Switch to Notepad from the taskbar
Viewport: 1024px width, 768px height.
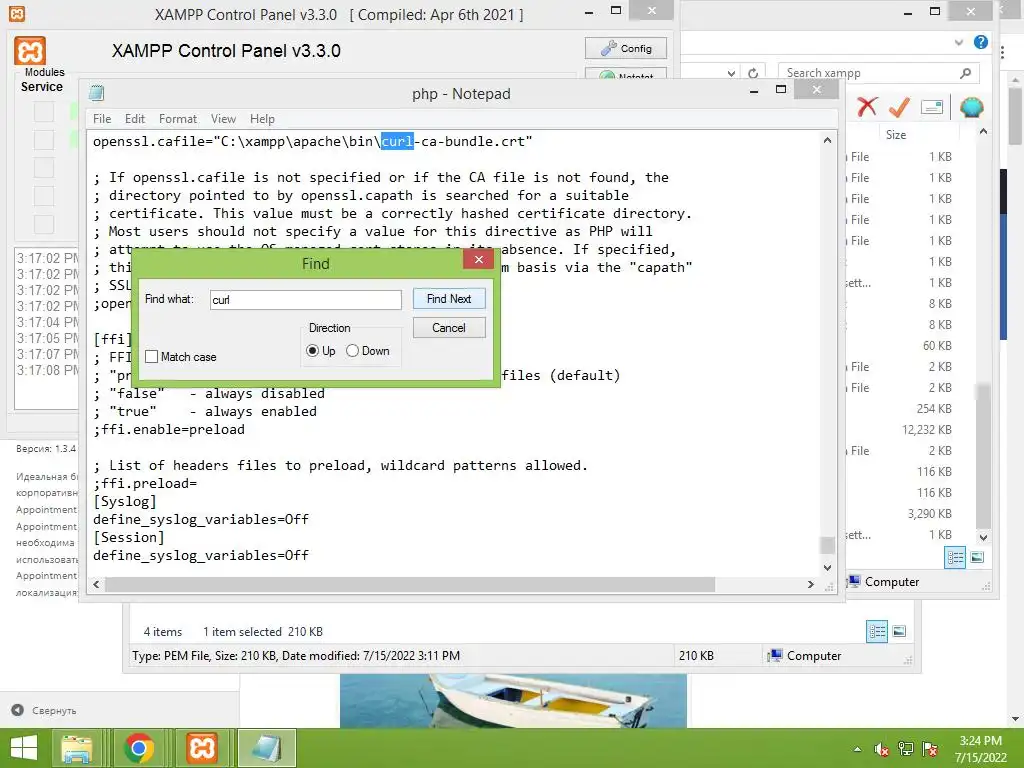tap(266, 748)
